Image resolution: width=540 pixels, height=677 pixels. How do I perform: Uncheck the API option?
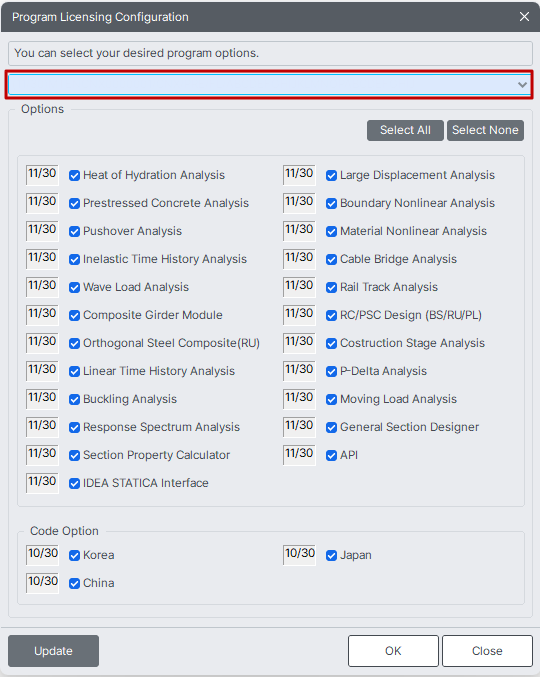(x=331, y=456)
